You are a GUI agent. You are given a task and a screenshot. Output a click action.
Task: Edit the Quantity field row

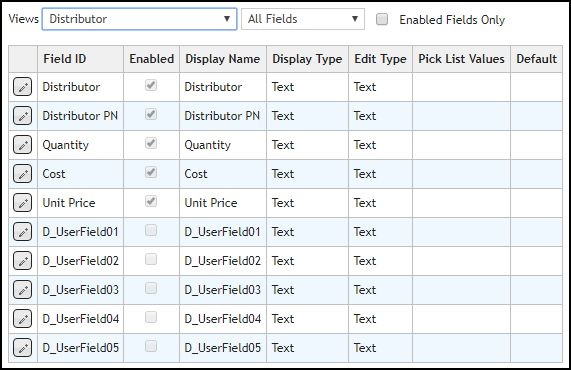tap(23, 145)
